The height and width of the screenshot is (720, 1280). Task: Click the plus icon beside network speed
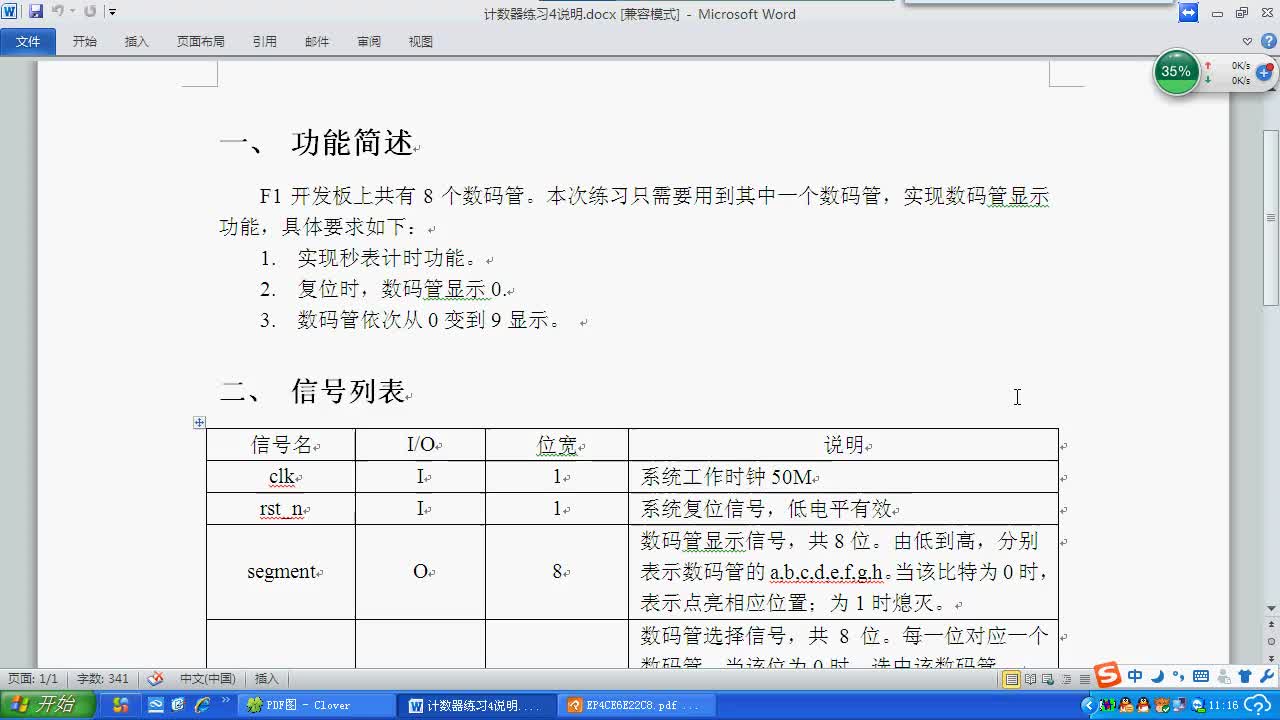pos(1265,73)
